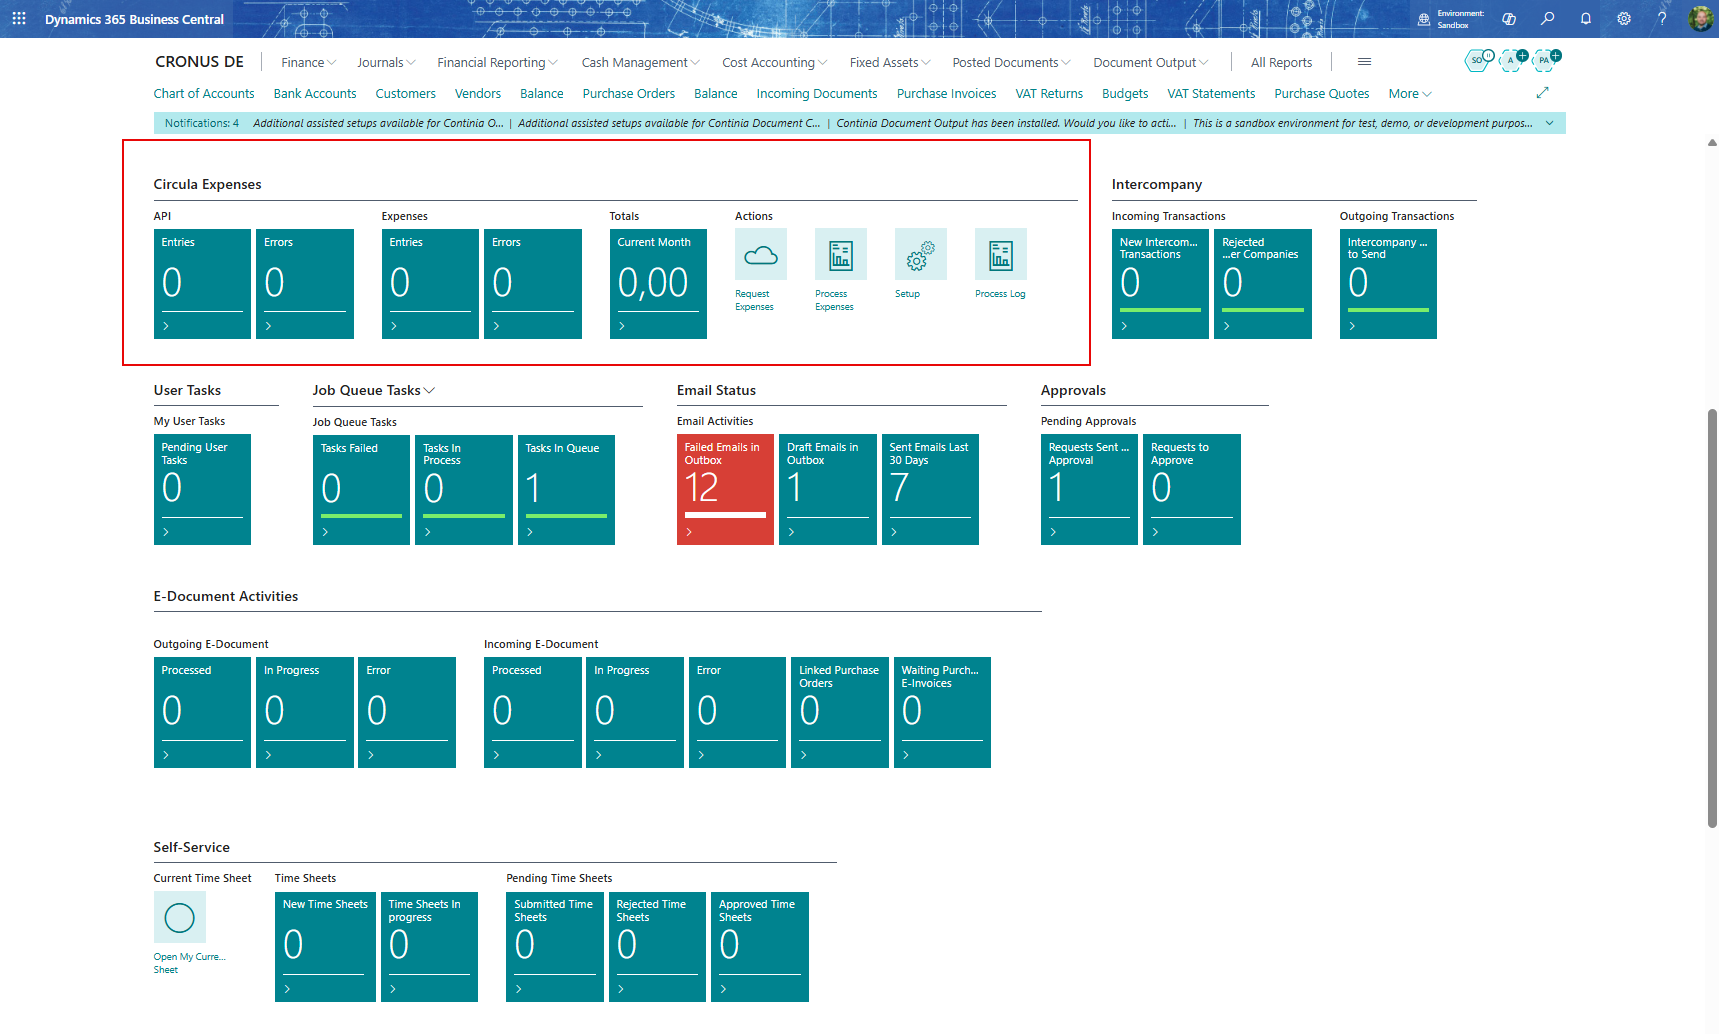Open the Requests Sent for Approval tile
The height and width of the screenshot is (1034, 1719).
coord(1089,489)
